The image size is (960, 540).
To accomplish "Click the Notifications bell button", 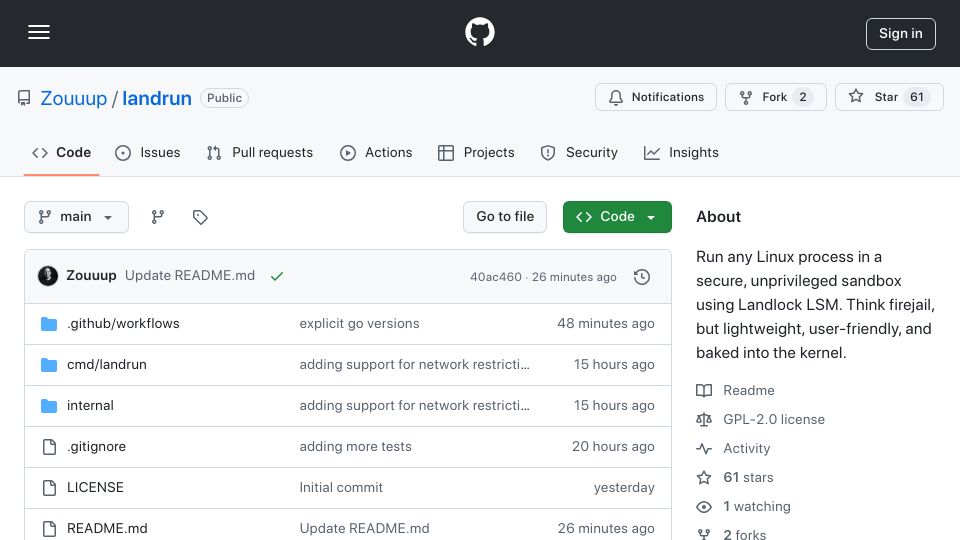I will (x=656, y=97).
